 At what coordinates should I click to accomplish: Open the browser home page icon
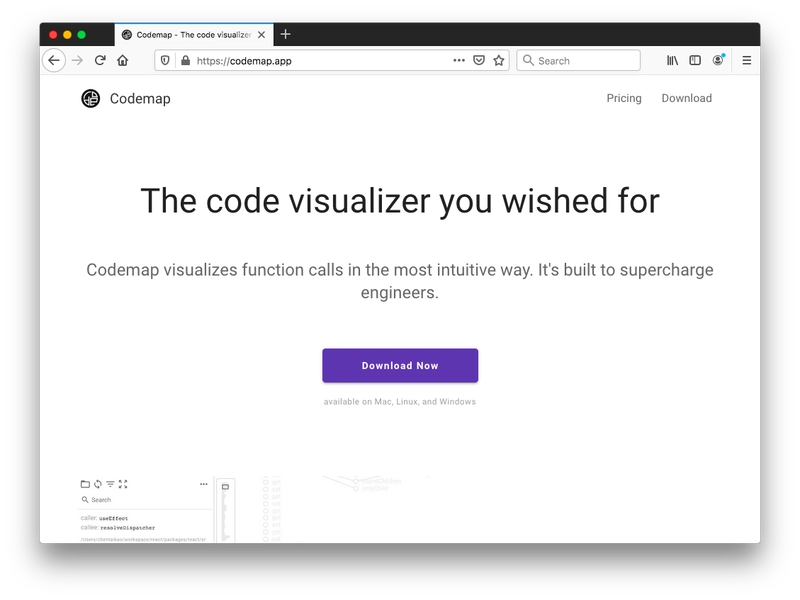122,61
